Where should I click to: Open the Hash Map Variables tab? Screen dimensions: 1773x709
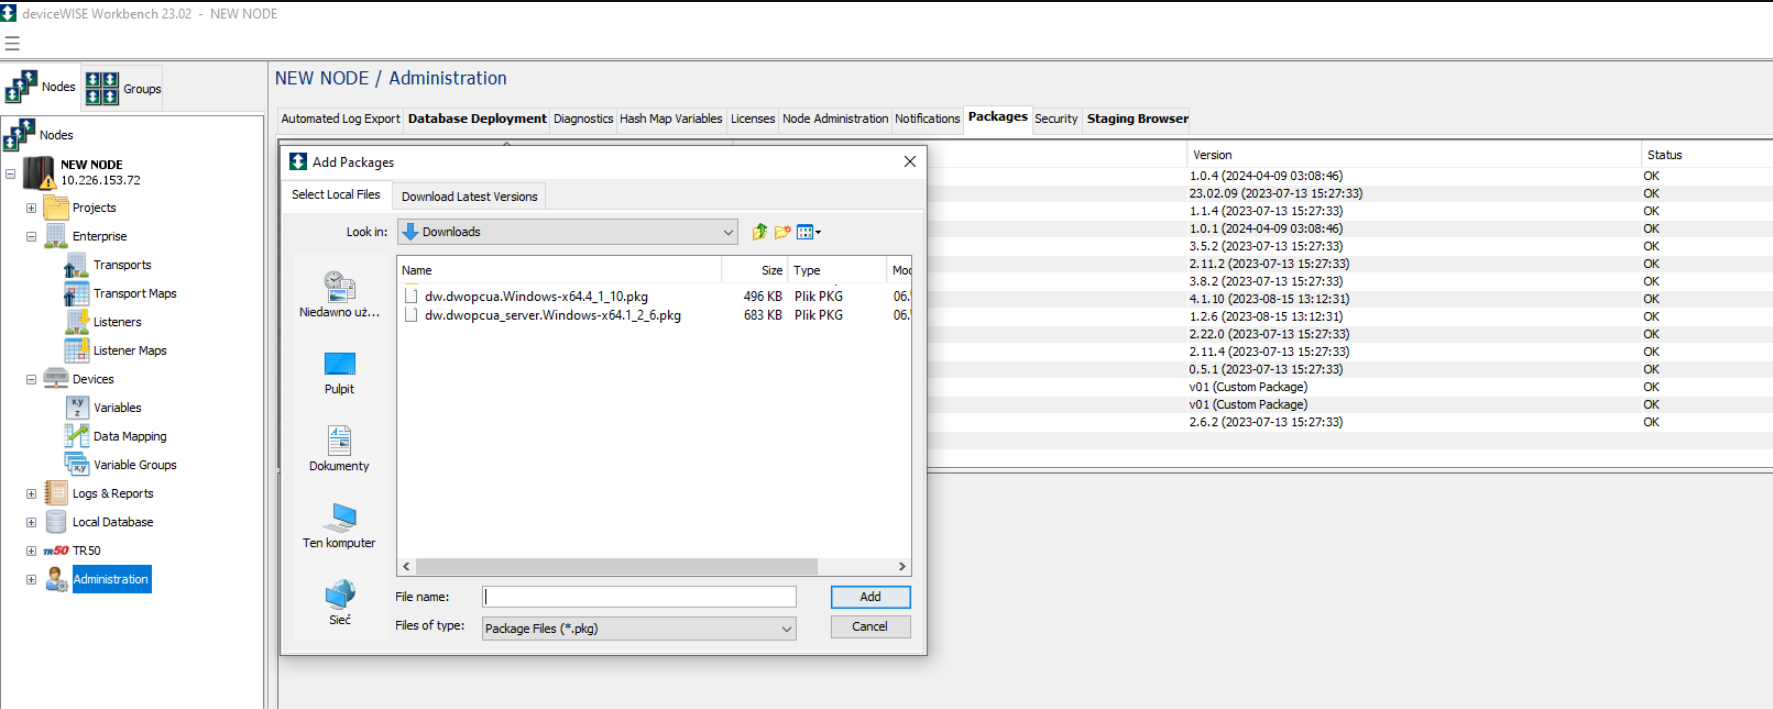point(671,119)
